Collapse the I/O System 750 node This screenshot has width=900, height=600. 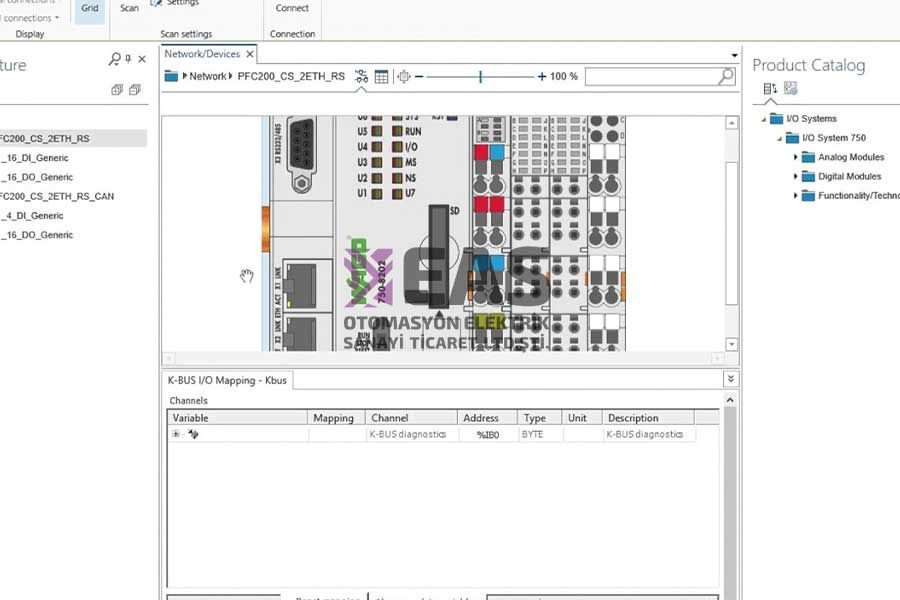tap(779, 138)
